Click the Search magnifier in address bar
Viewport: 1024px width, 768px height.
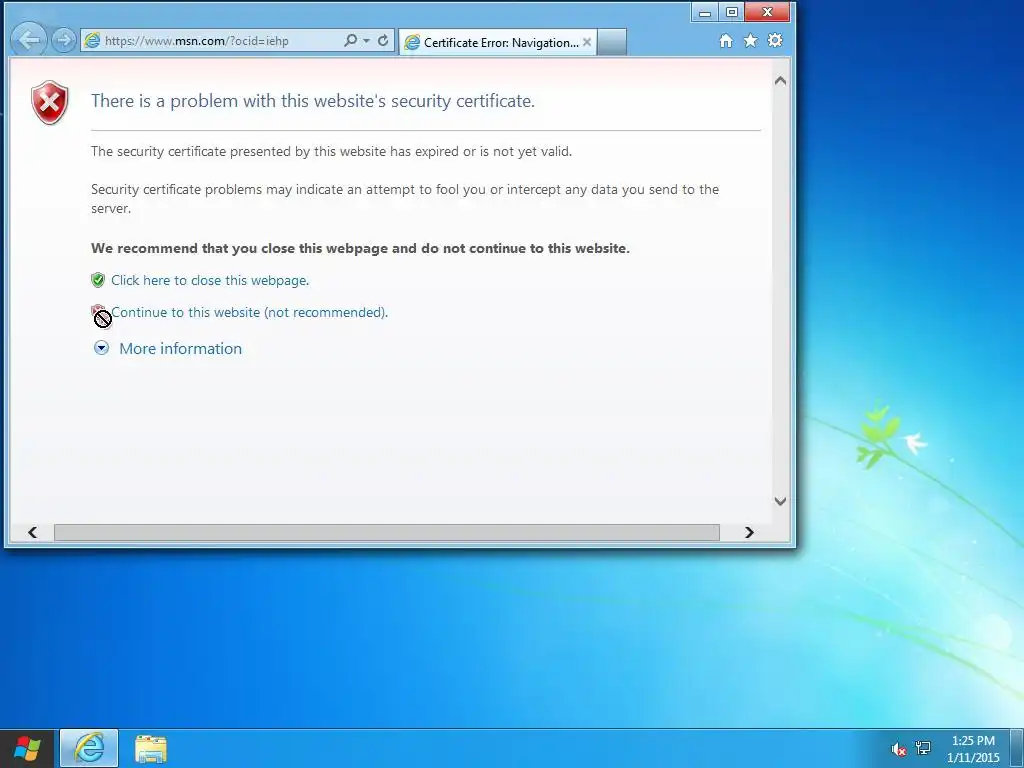(x=351, y=40)
